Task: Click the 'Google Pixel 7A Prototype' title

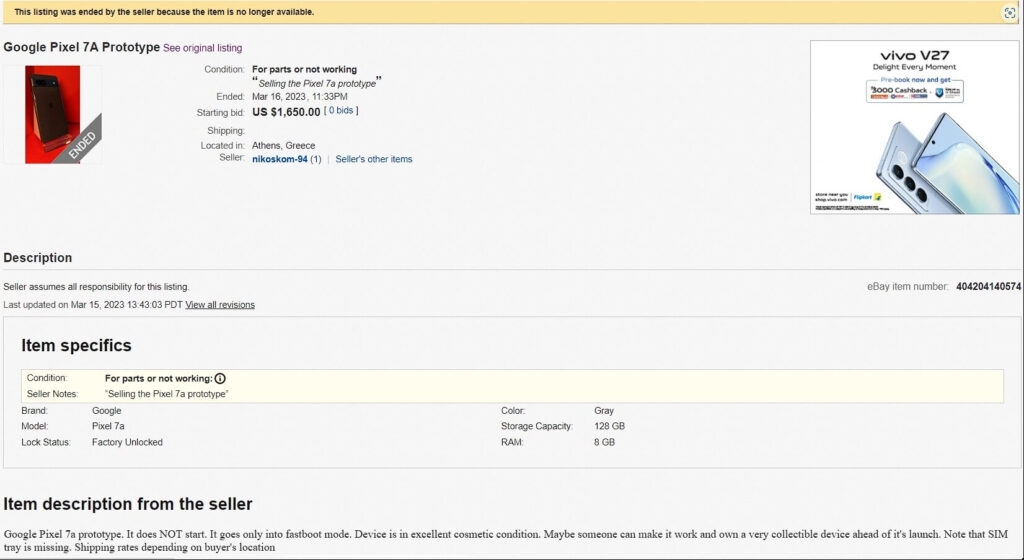Action: (82, 47)
